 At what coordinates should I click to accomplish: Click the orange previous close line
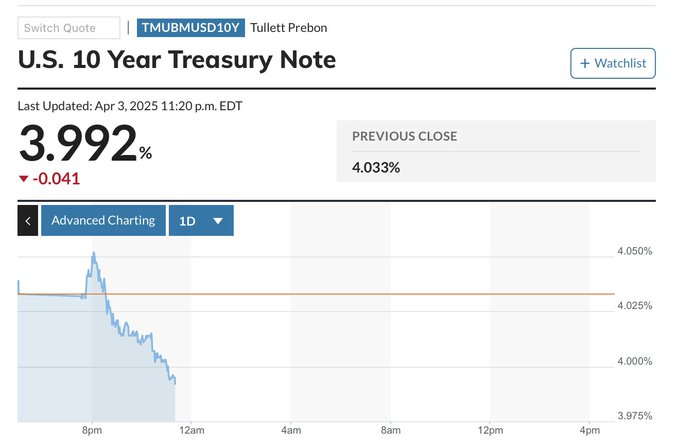pos(400,294)
